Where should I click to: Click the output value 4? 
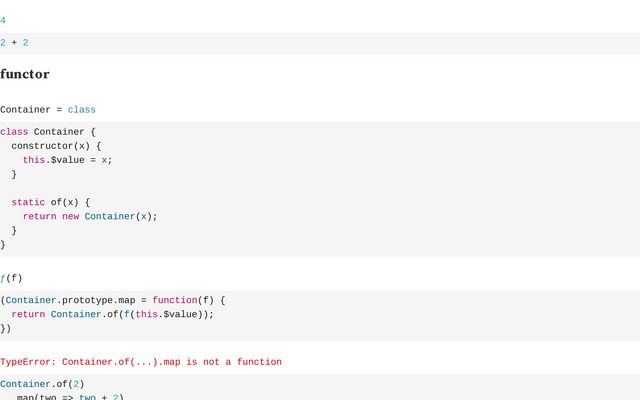[x=3, y=20]
